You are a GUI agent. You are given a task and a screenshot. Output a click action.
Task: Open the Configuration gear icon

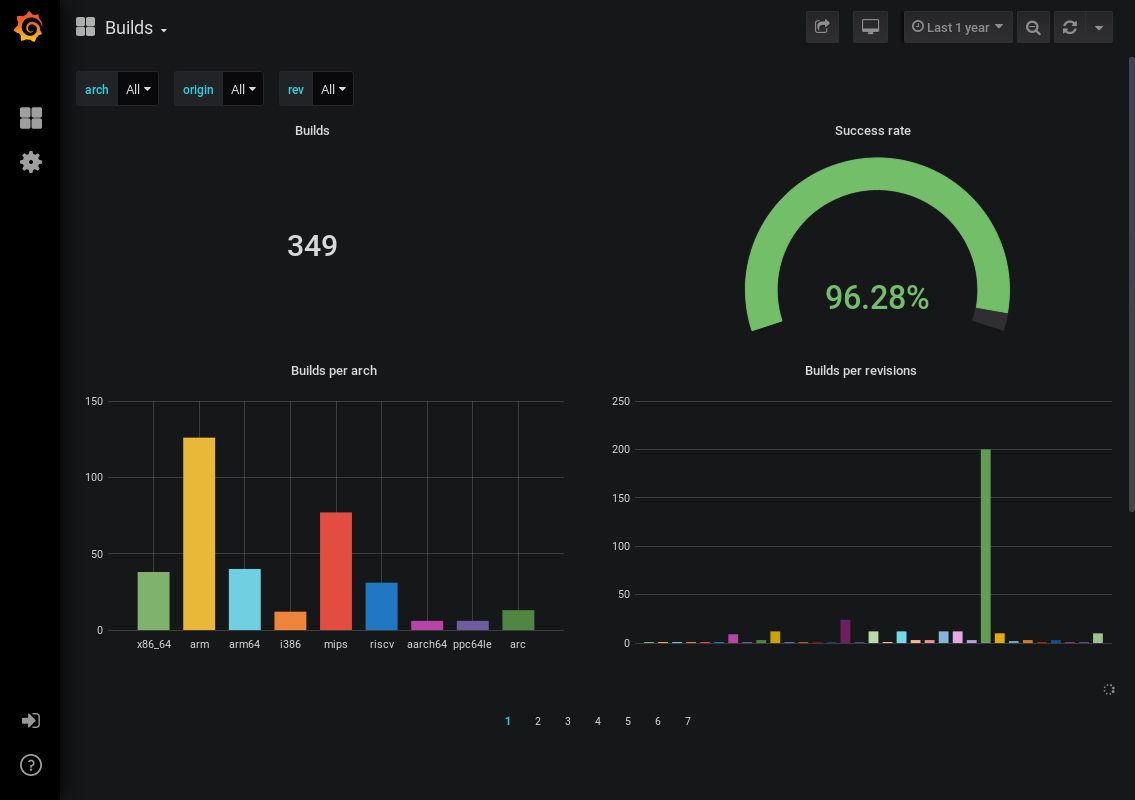[30, 161]
